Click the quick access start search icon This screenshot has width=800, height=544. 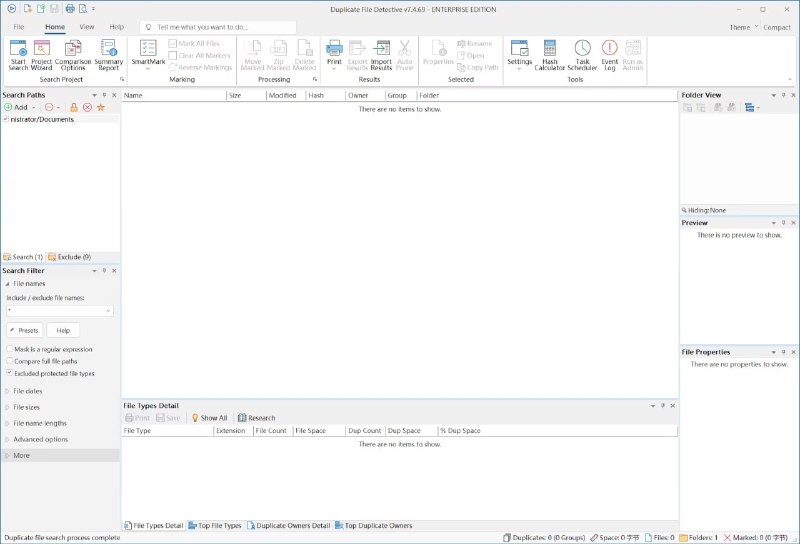click(x=11, y=9)
